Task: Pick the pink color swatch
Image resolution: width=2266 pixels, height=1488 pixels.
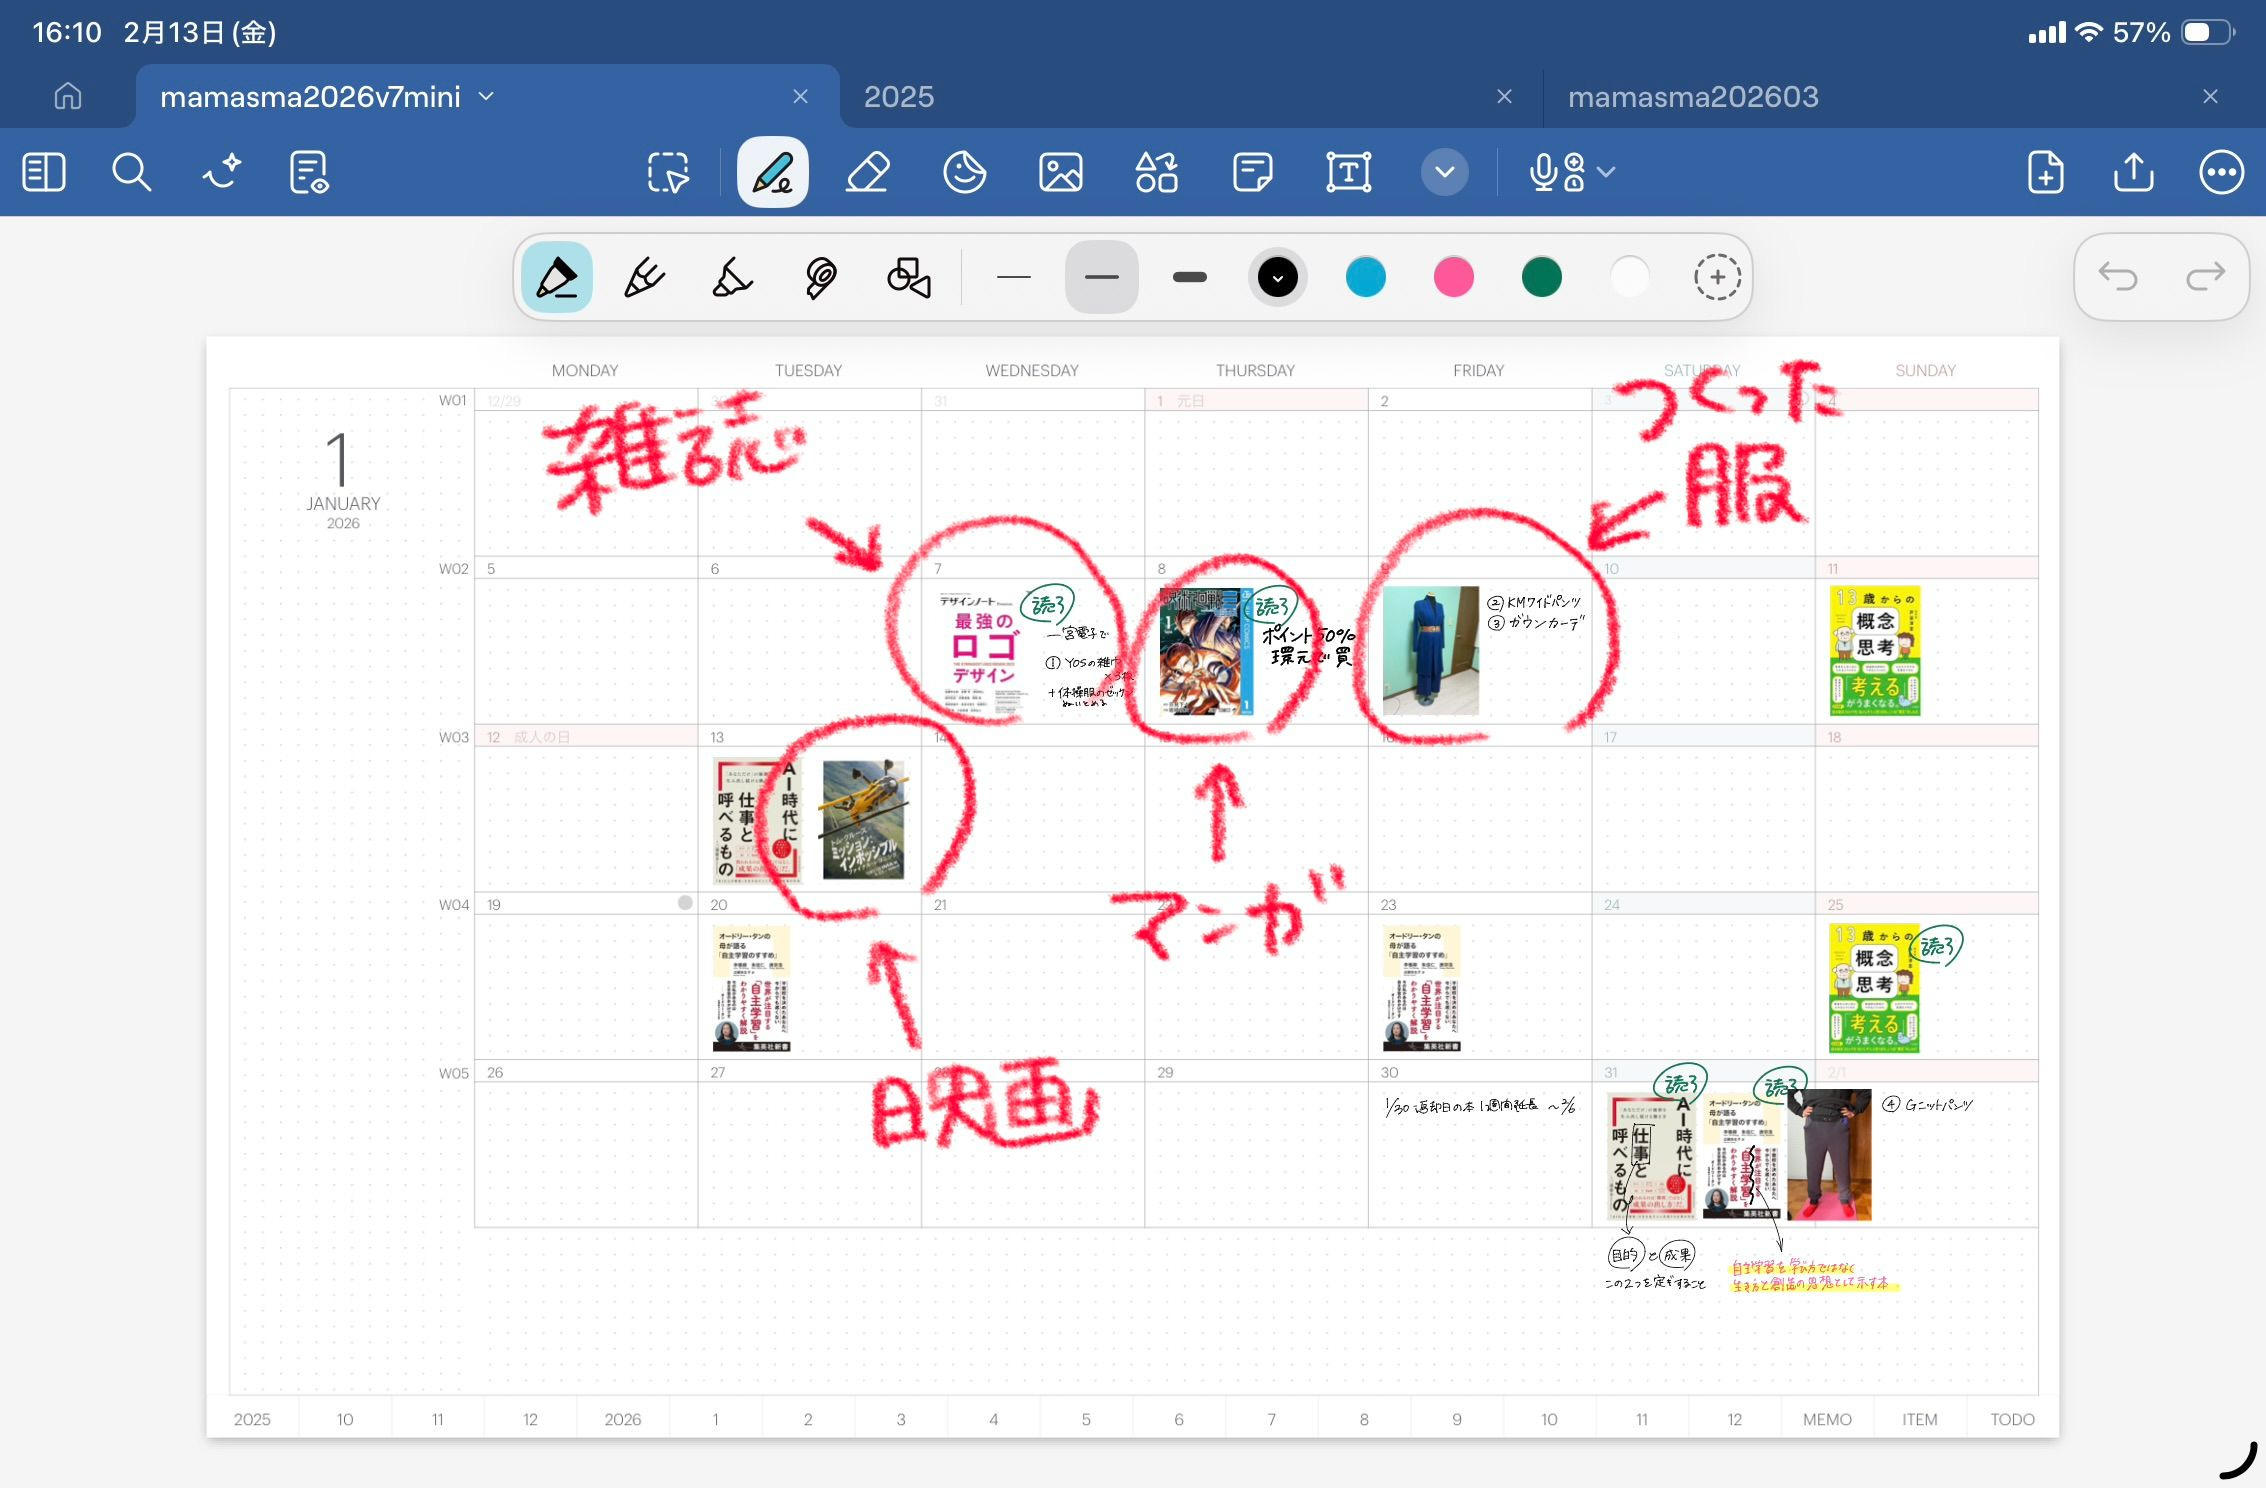Action: pos(1452,277)
